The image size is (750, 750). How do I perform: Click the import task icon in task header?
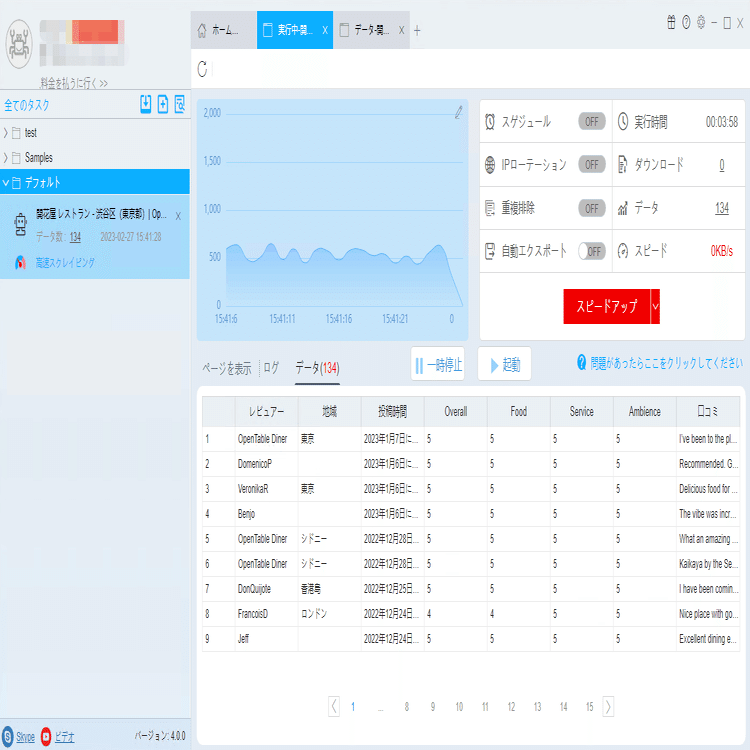pyautogui.click(x=145, y=104)
